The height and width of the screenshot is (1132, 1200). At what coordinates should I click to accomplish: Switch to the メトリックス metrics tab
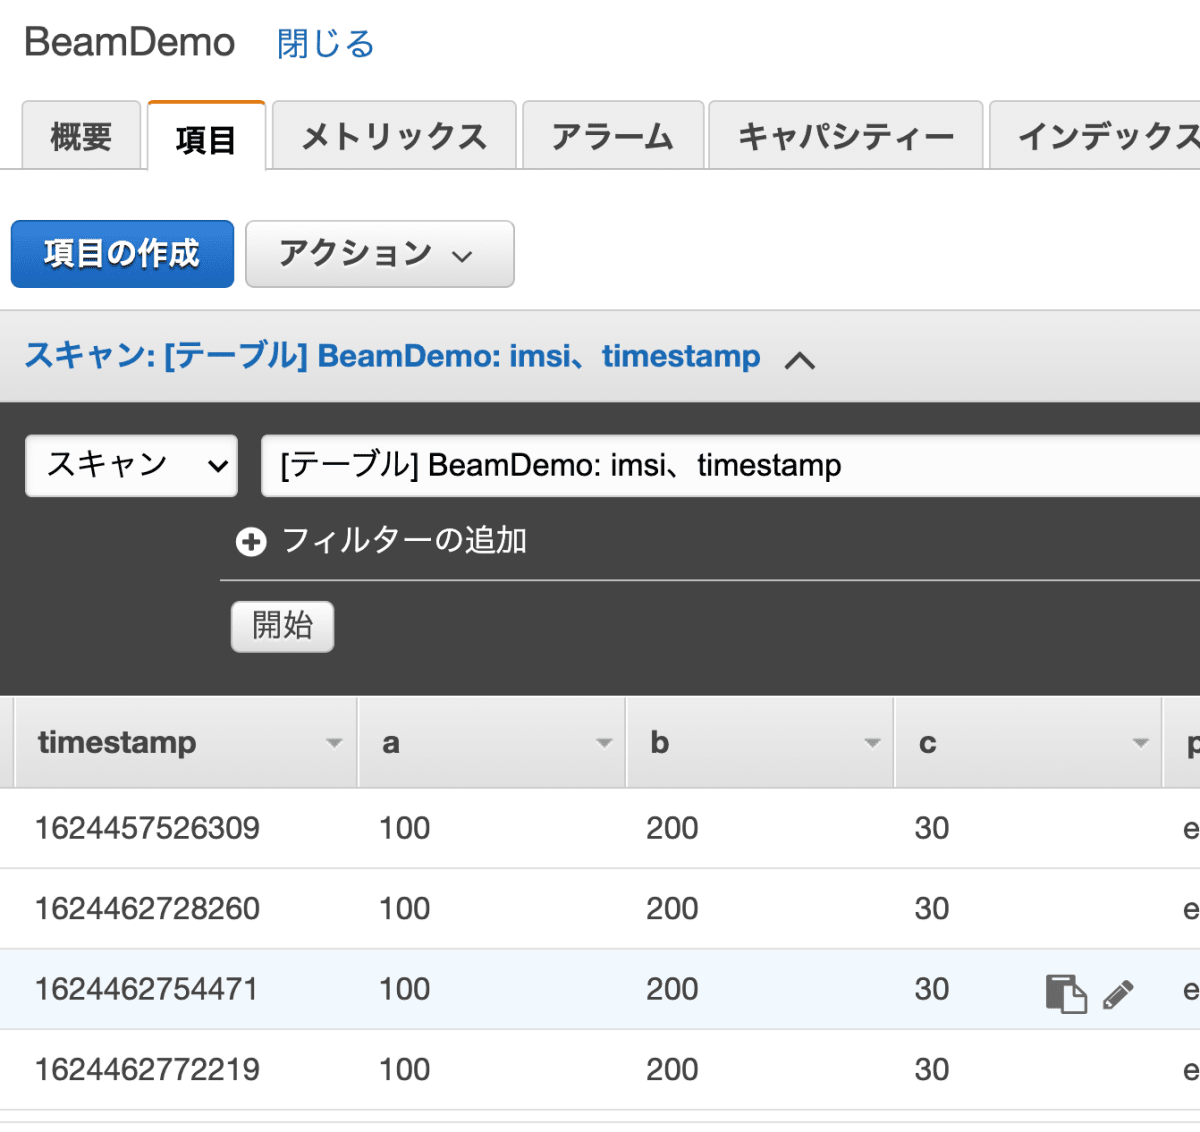(x=394, y=136)
